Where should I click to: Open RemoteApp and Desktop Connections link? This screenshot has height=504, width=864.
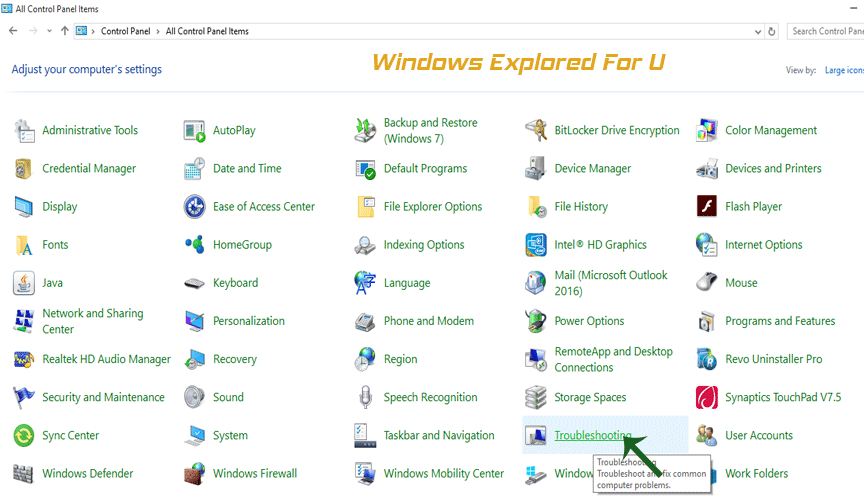point(613,360)
